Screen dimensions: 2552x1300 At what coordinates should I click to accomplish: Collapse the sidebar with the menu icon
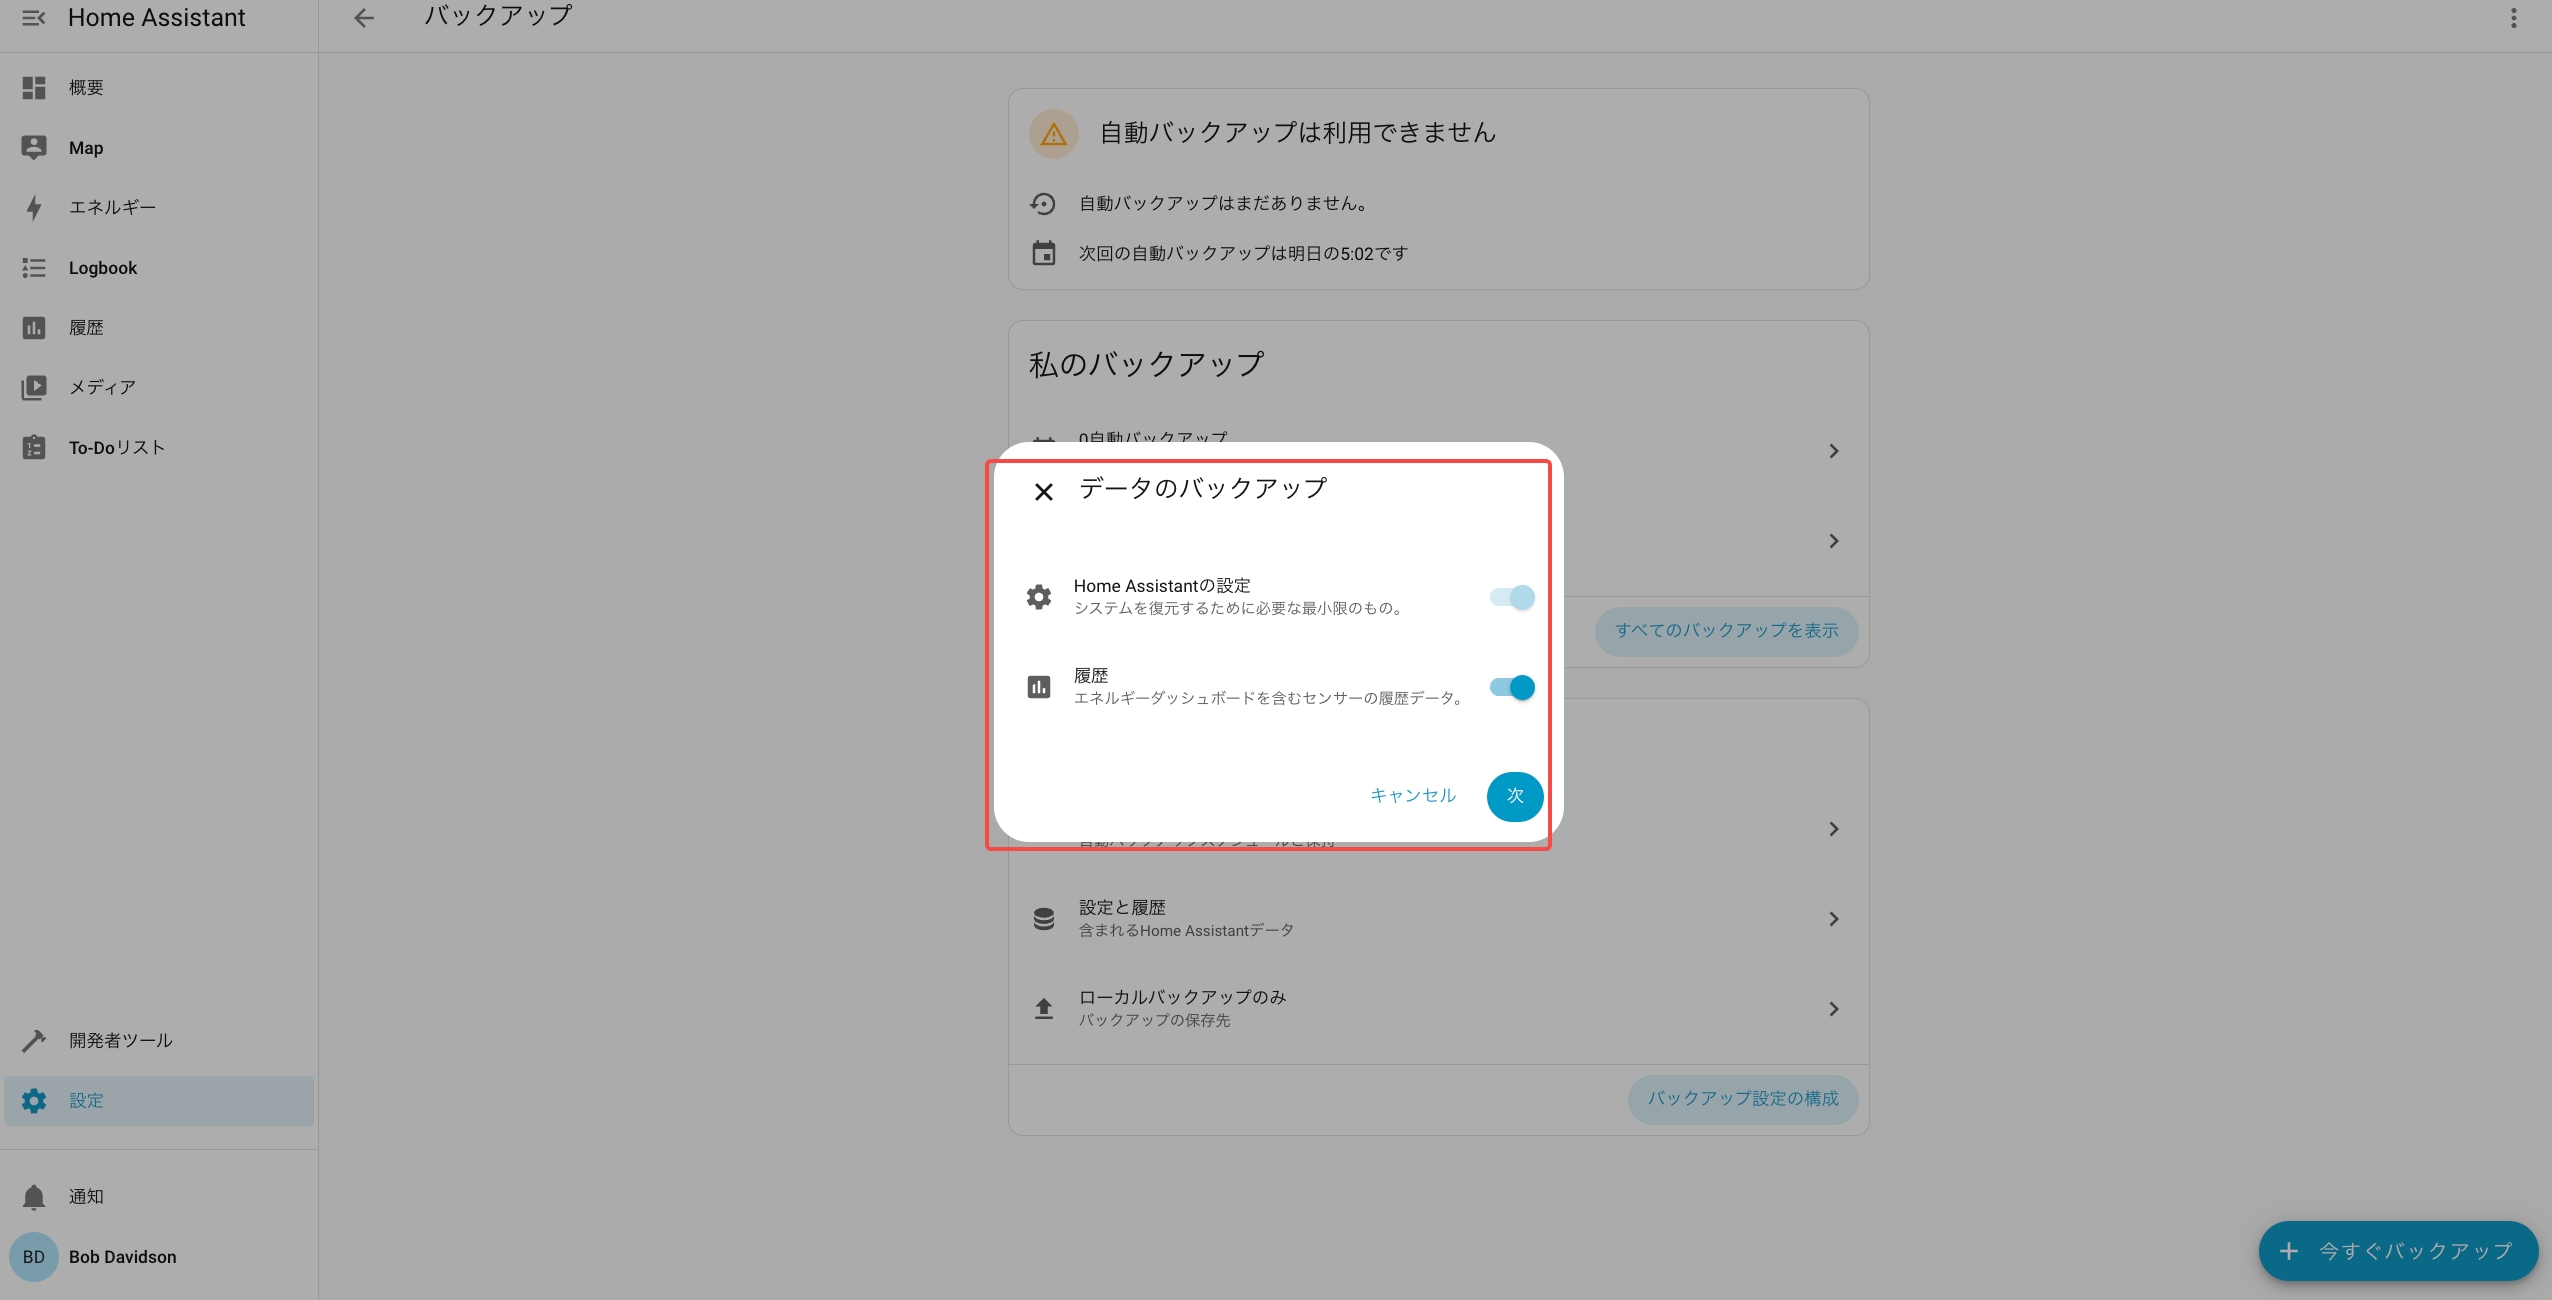(x=33, y=18)
